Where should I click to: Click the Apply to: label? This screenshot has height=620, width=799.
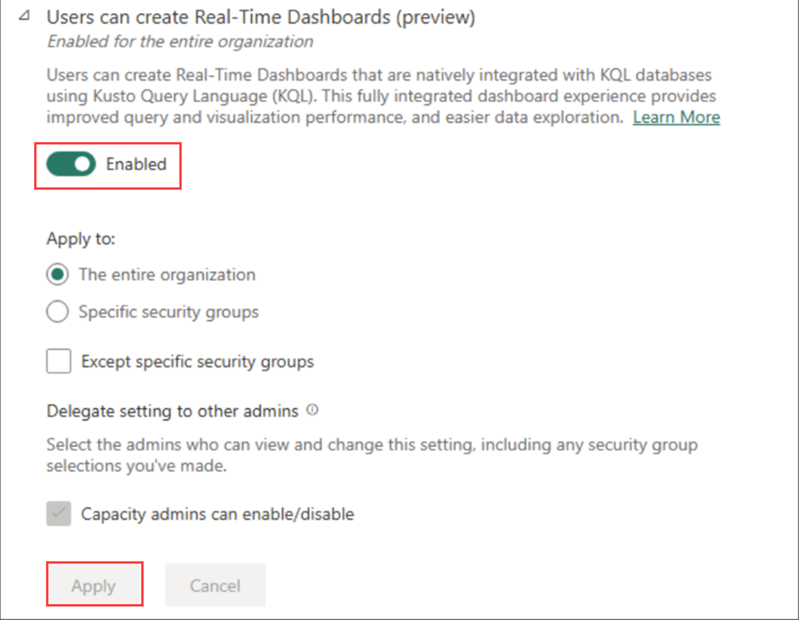click(81, 238)
